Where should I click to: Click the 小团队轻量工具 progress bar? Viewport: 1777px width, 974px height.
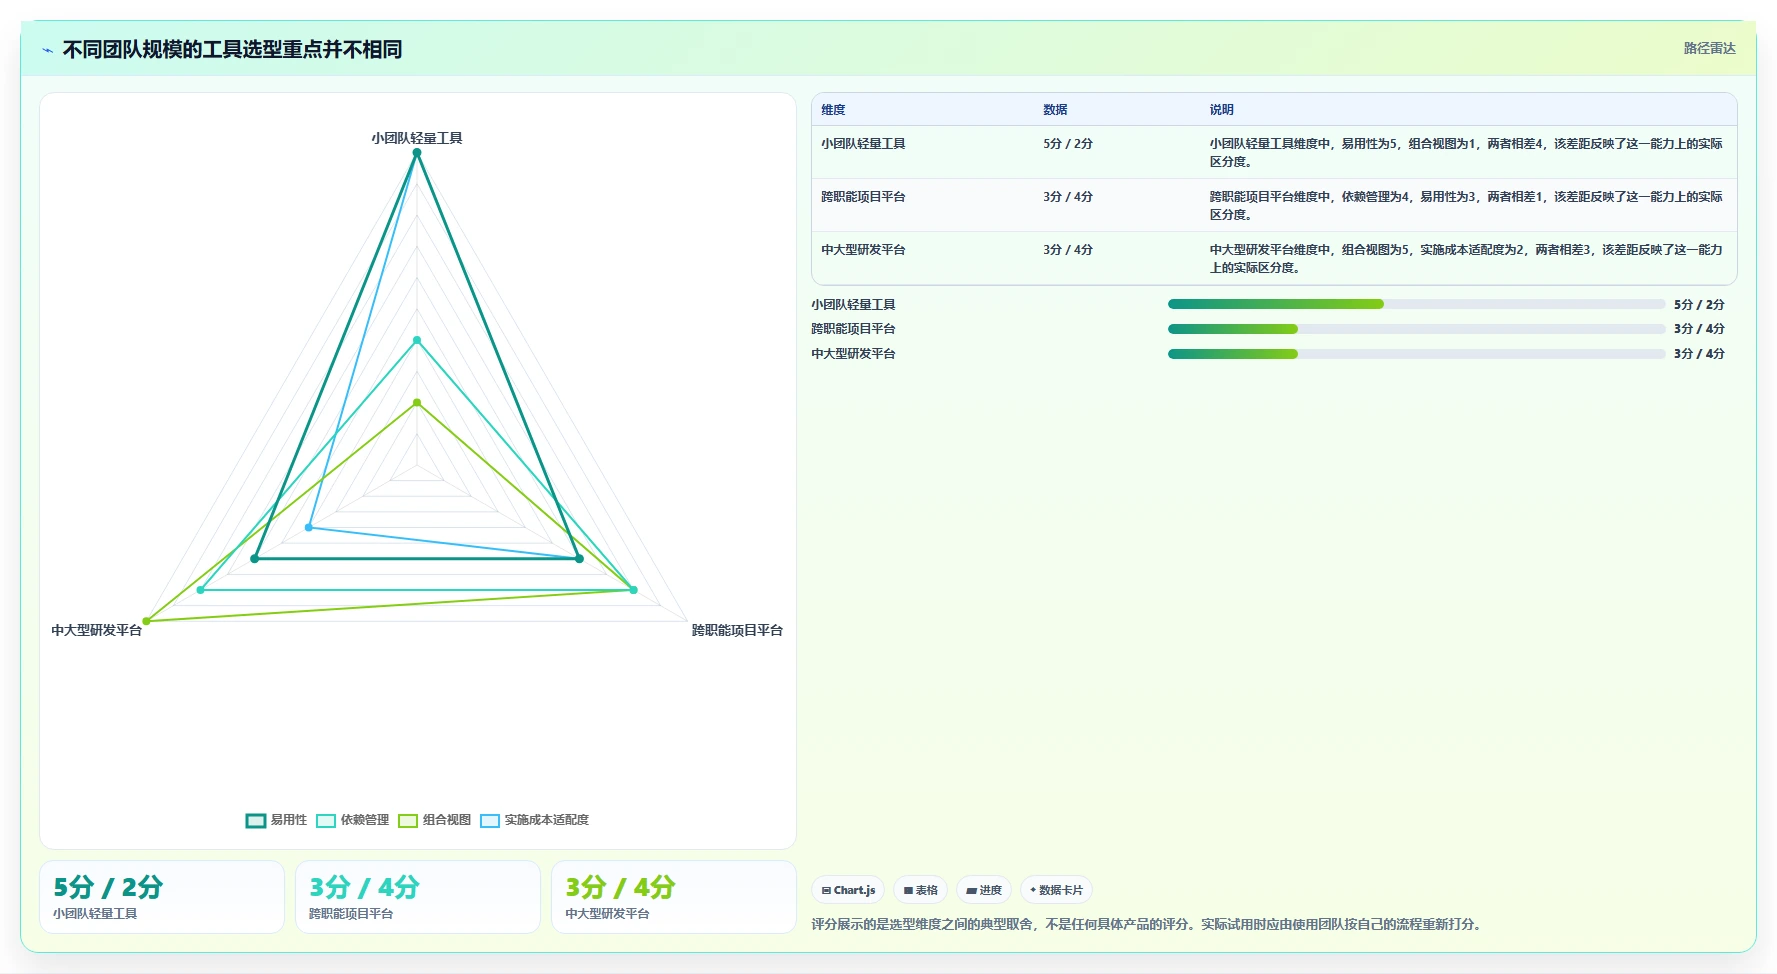1416,304
